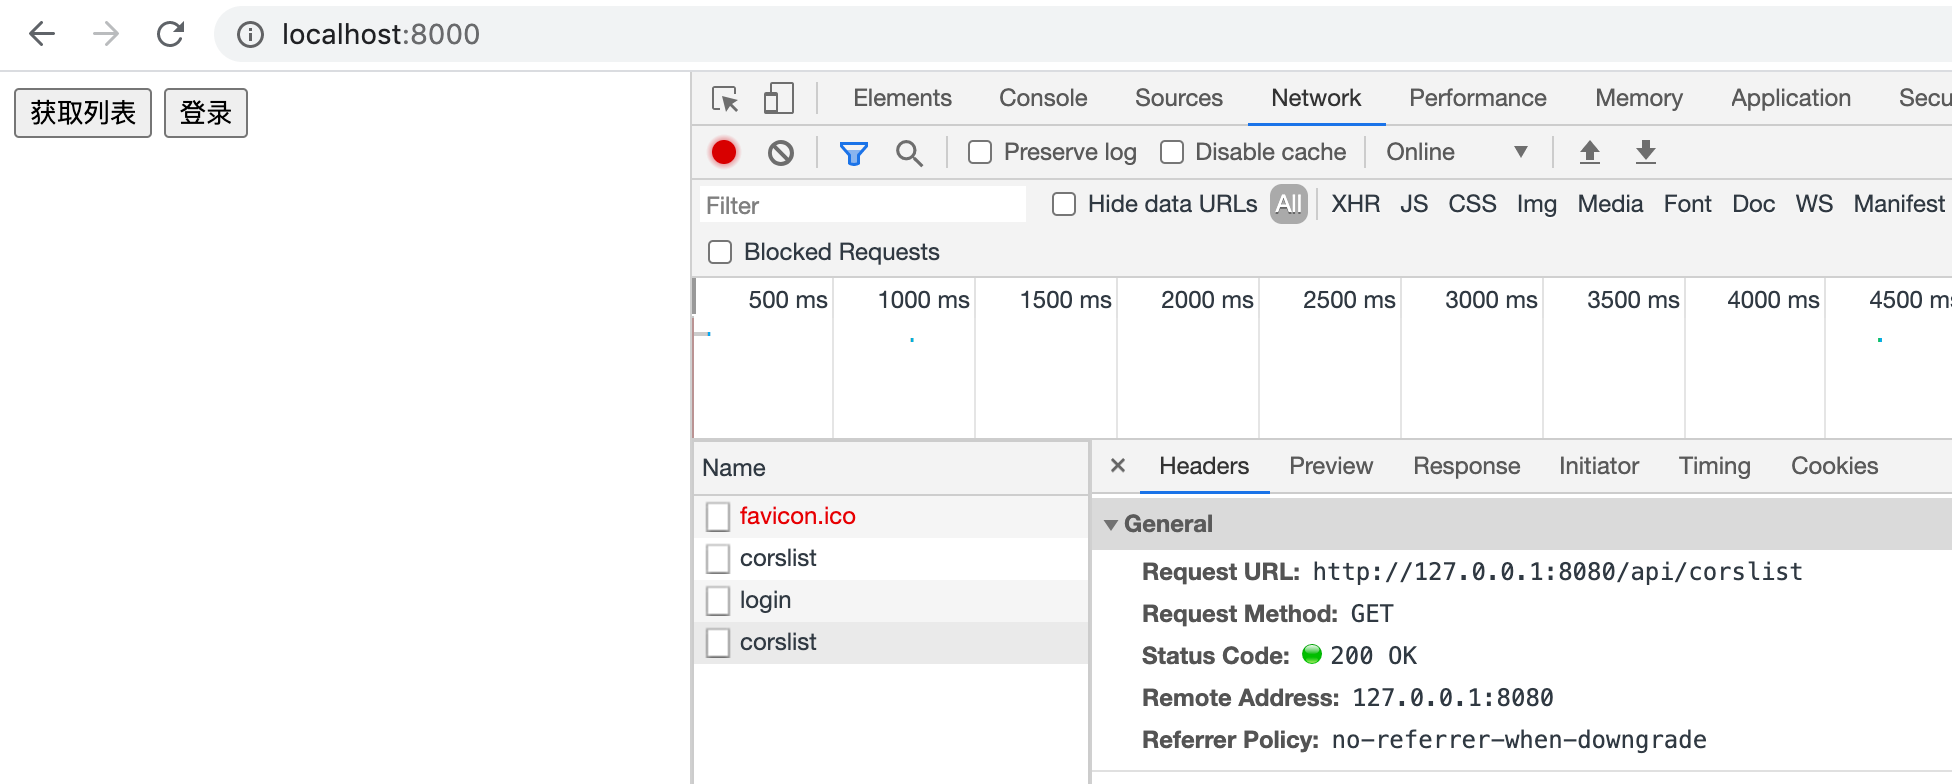Filter requests by Doc

coord(1753,204)
